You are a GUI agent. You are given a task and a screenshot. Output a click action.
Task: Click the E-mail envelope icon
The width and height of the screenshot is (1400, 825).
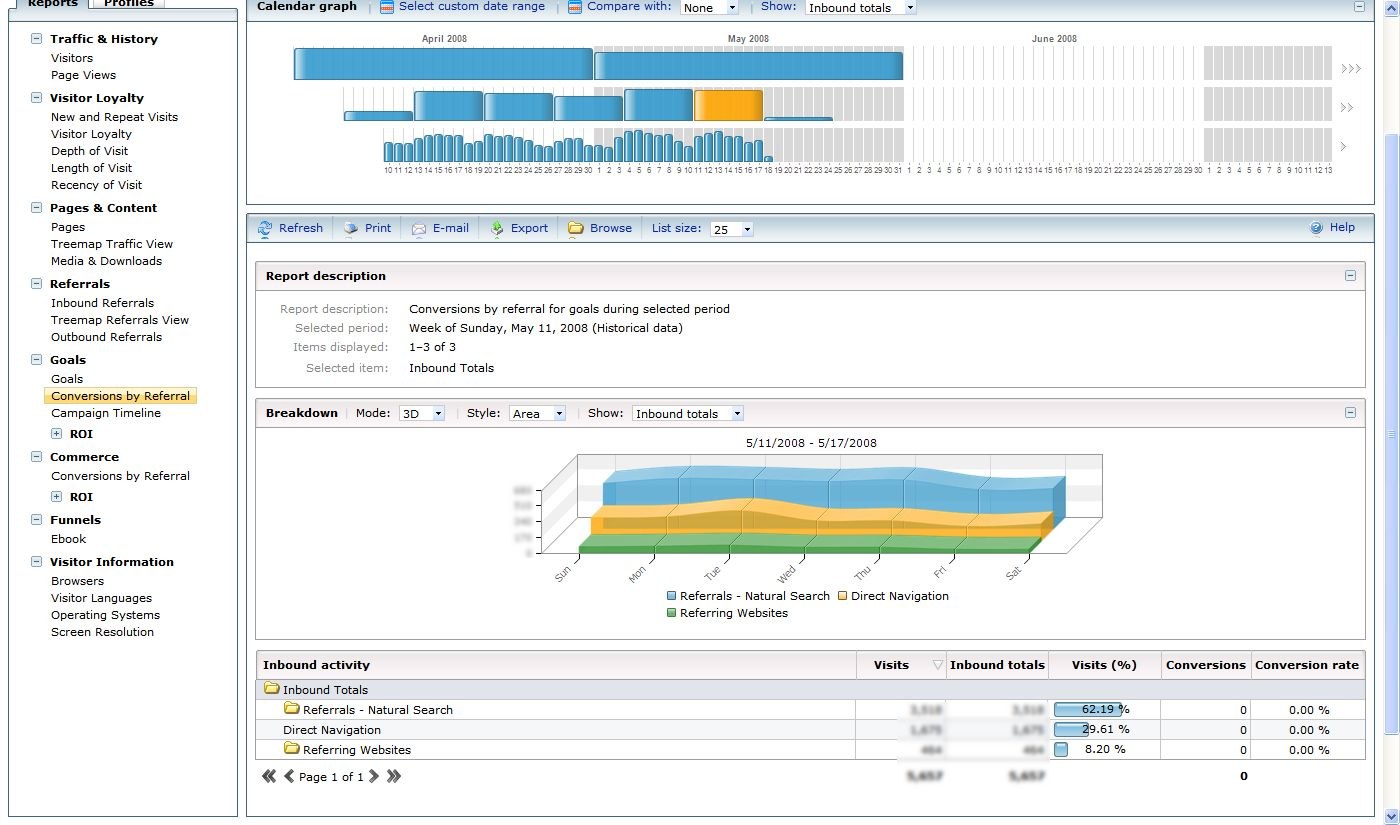419,228
